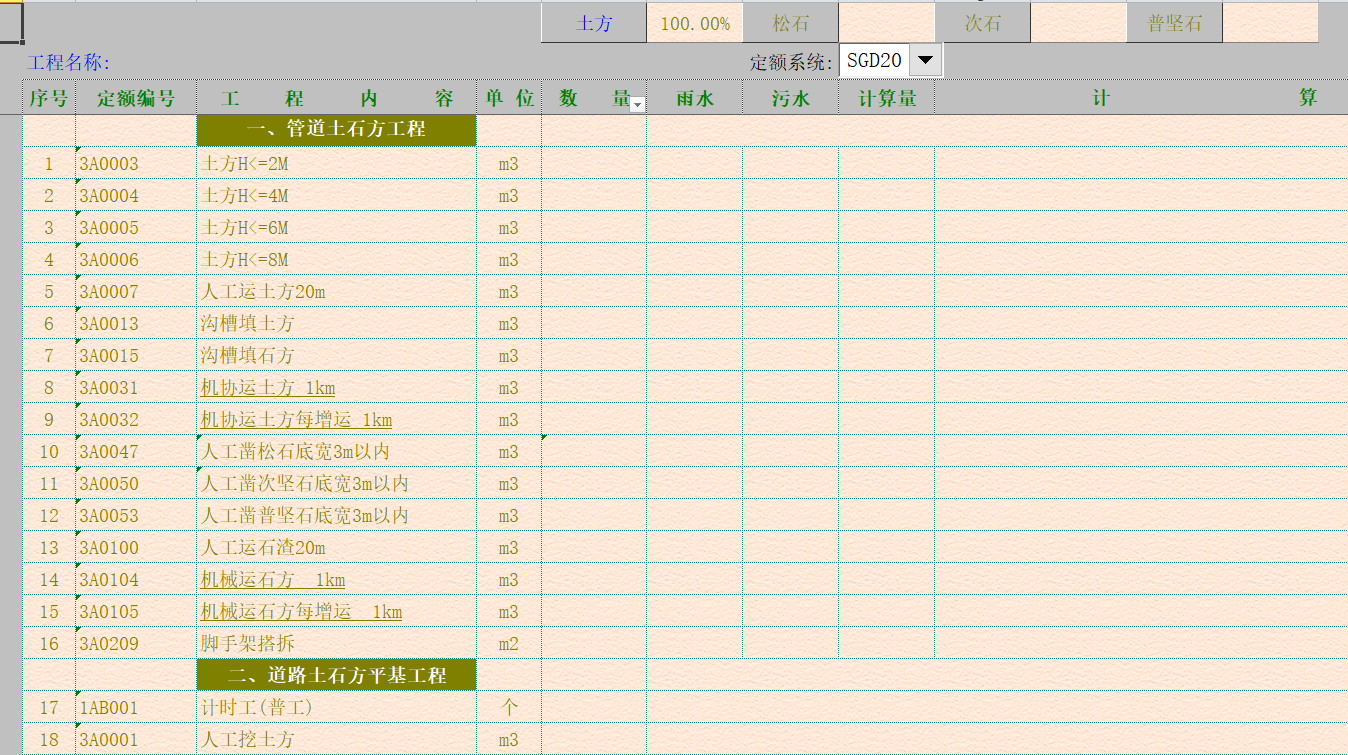1348x755 pixels.
Task: Select quota code cell 3A0032
Action: point(136,420)
